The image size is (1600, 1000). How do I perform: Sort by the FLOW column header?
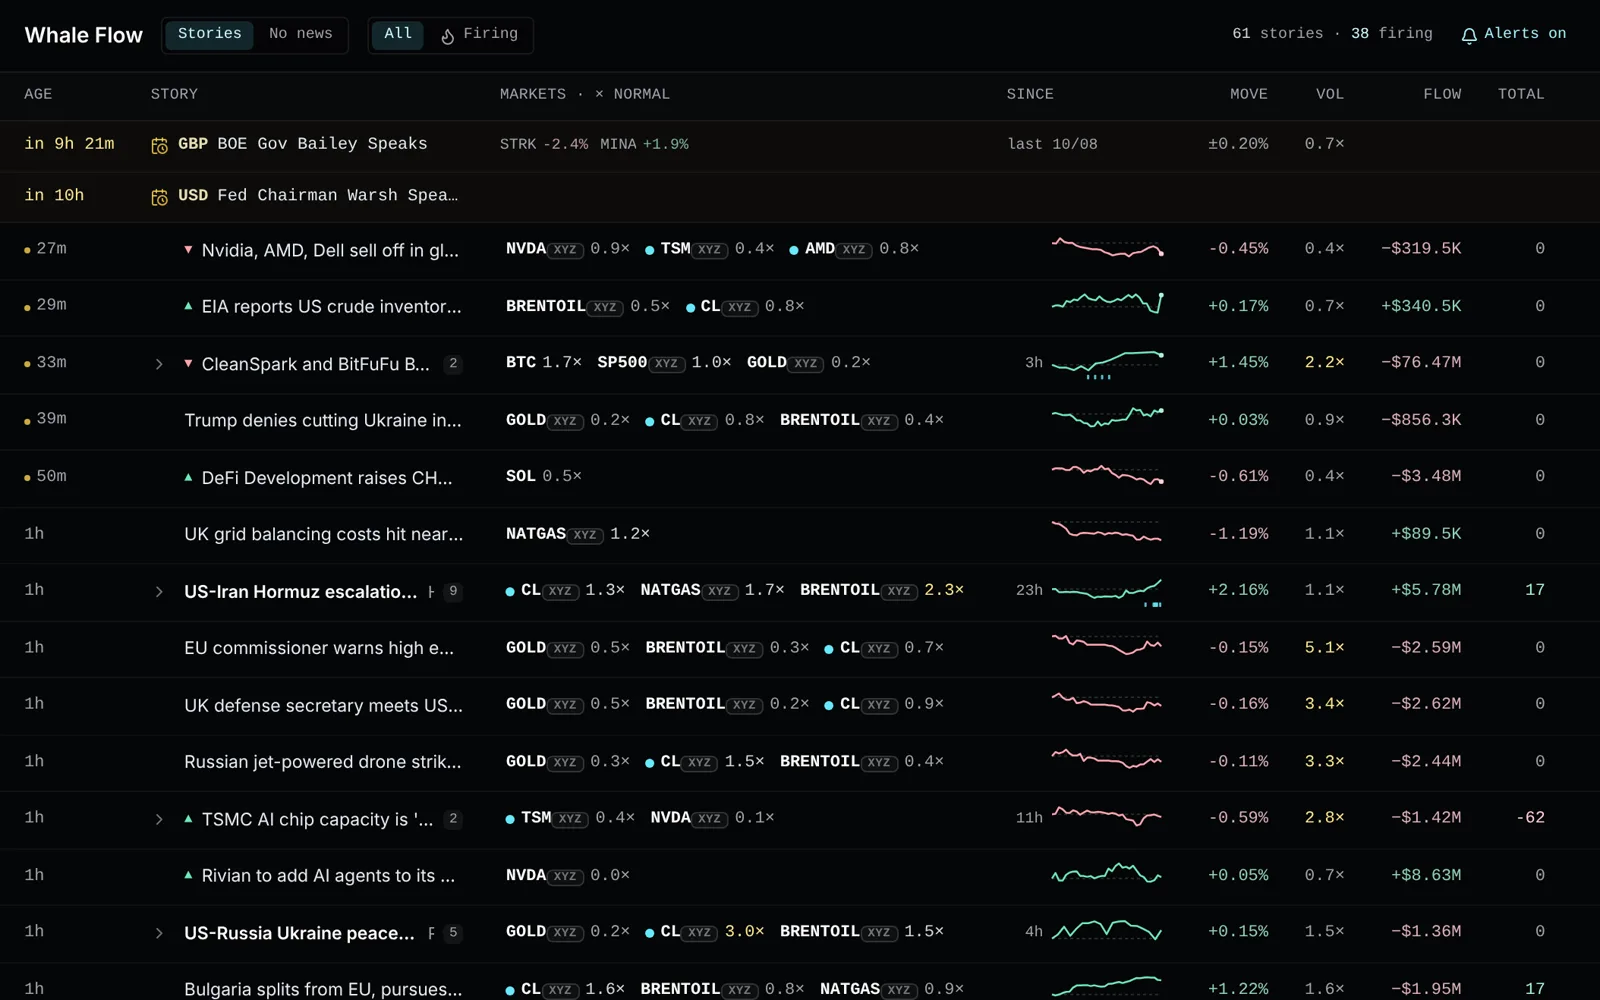pos(1442,94)
